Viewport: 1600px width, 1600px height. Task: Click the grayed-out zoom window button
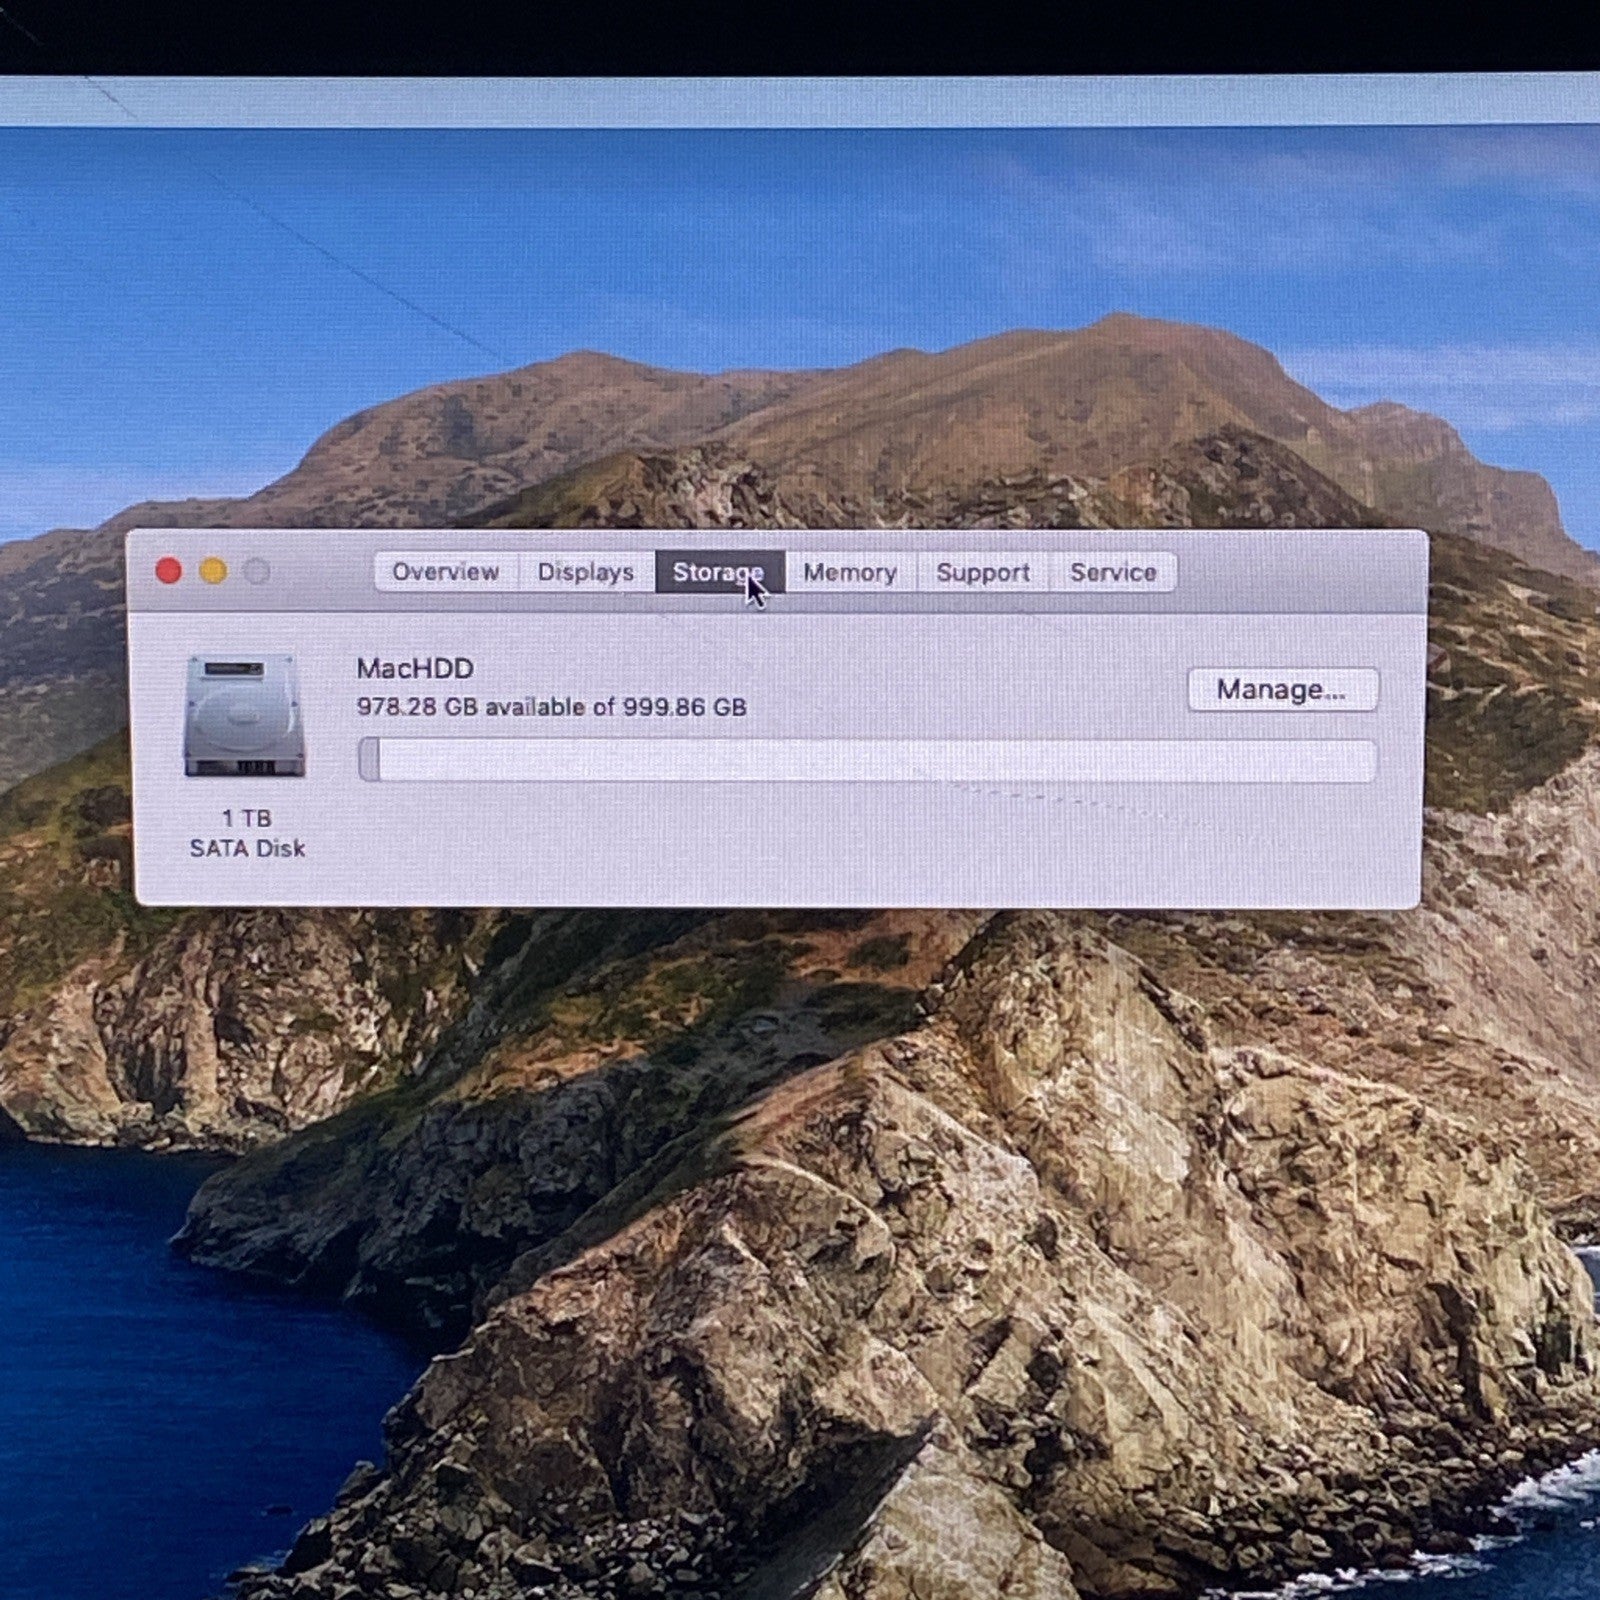pos(257,571)
